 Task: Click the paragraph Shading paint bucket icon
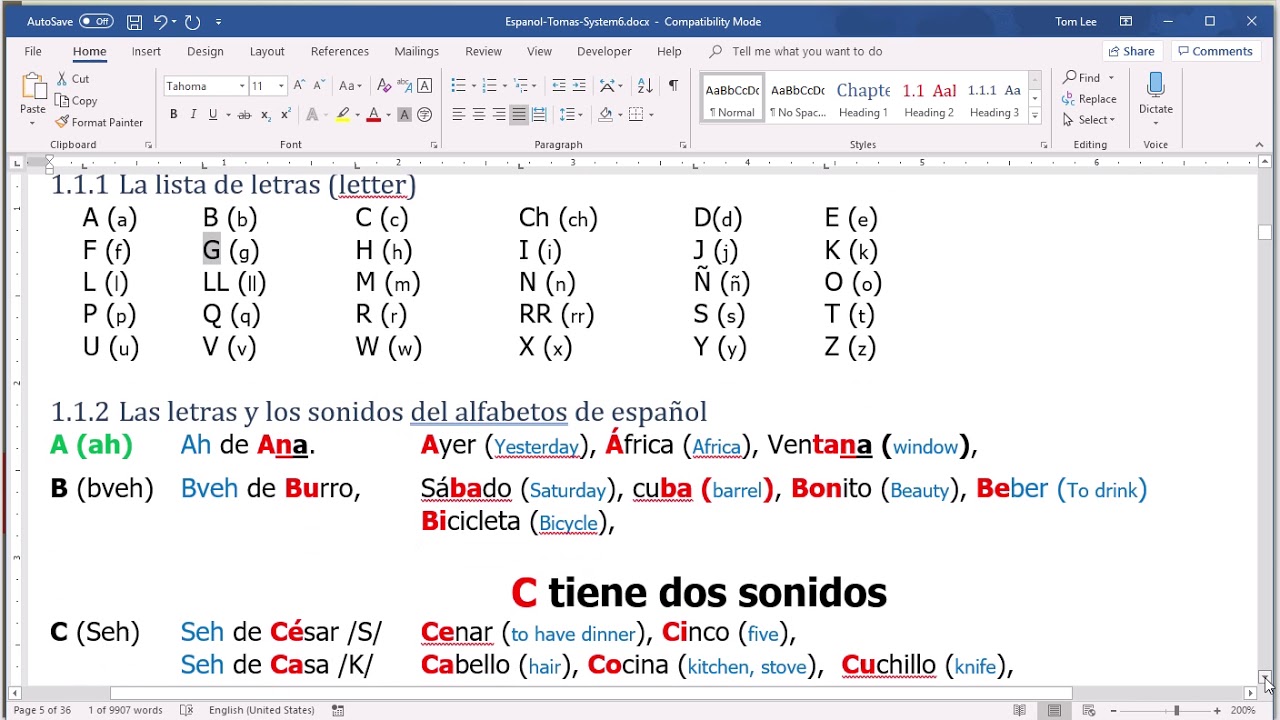605,115
